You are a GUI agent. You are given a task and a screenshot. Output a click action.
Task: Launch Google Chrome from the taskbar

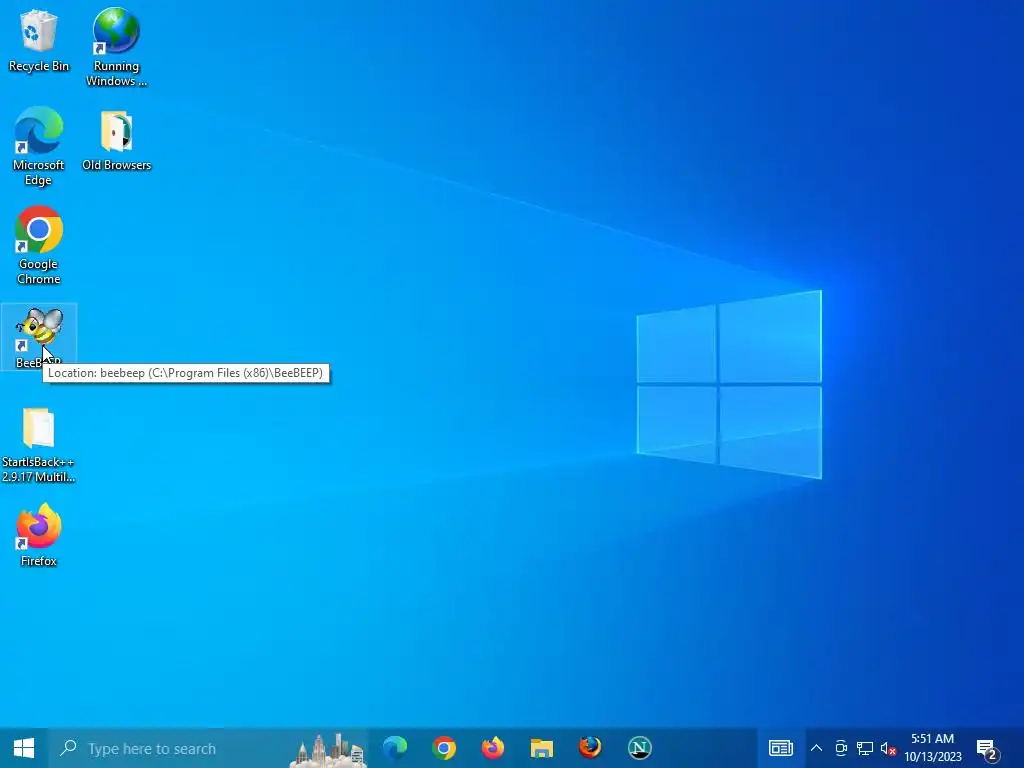[x=443, y=748]
